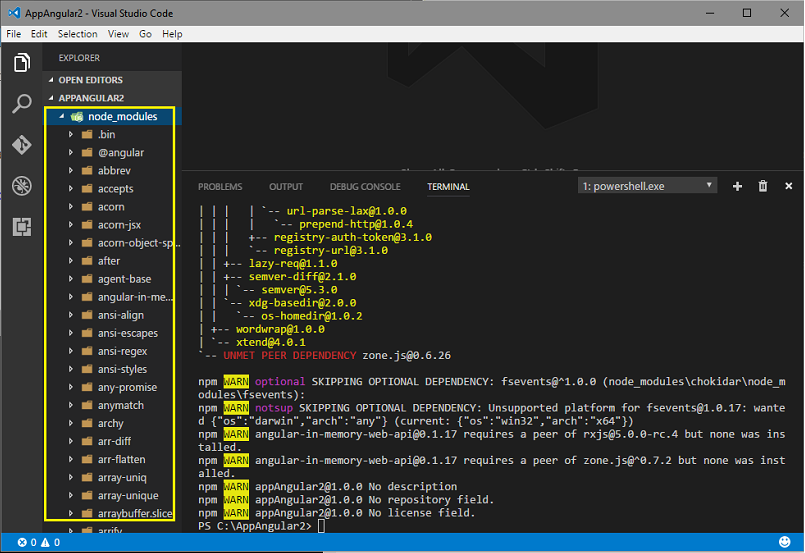
Task: Click 'lazy-req@1.1.0' in terminal output
Action: 293,263
